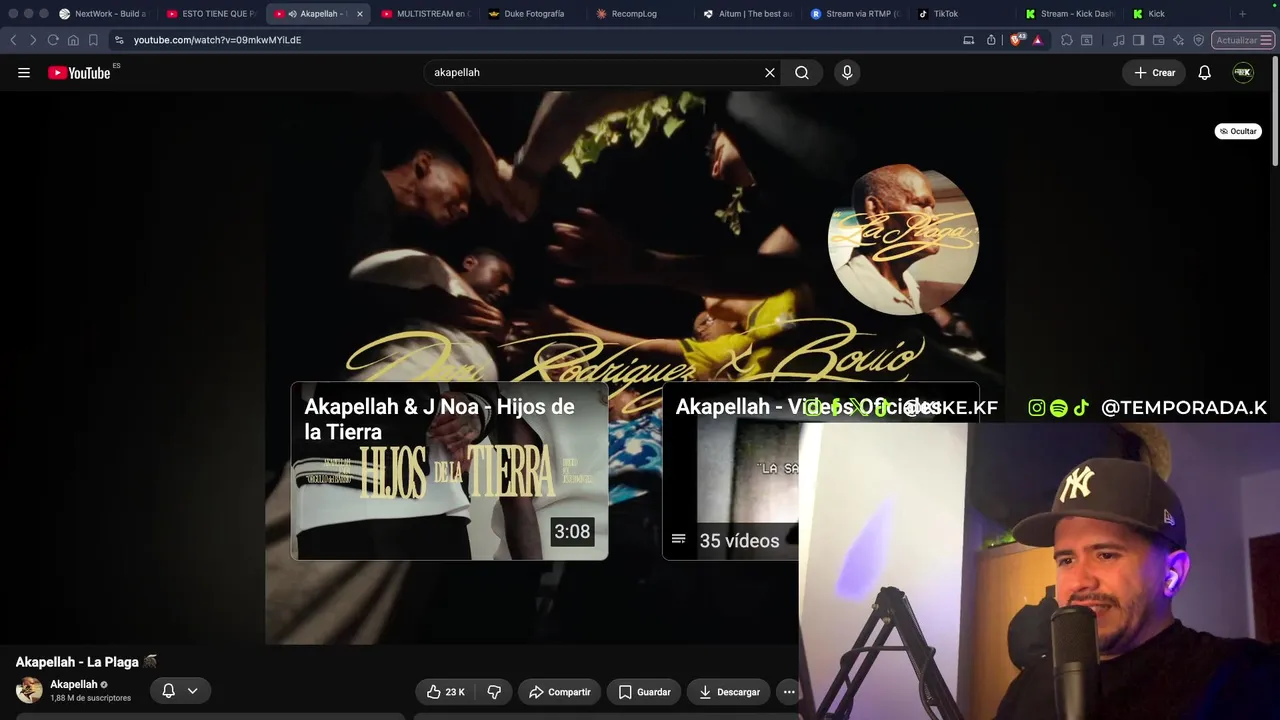Click the cast/screen icon in address bar
Viewport: 1280px width, 720px height.
tap(968, 40)
